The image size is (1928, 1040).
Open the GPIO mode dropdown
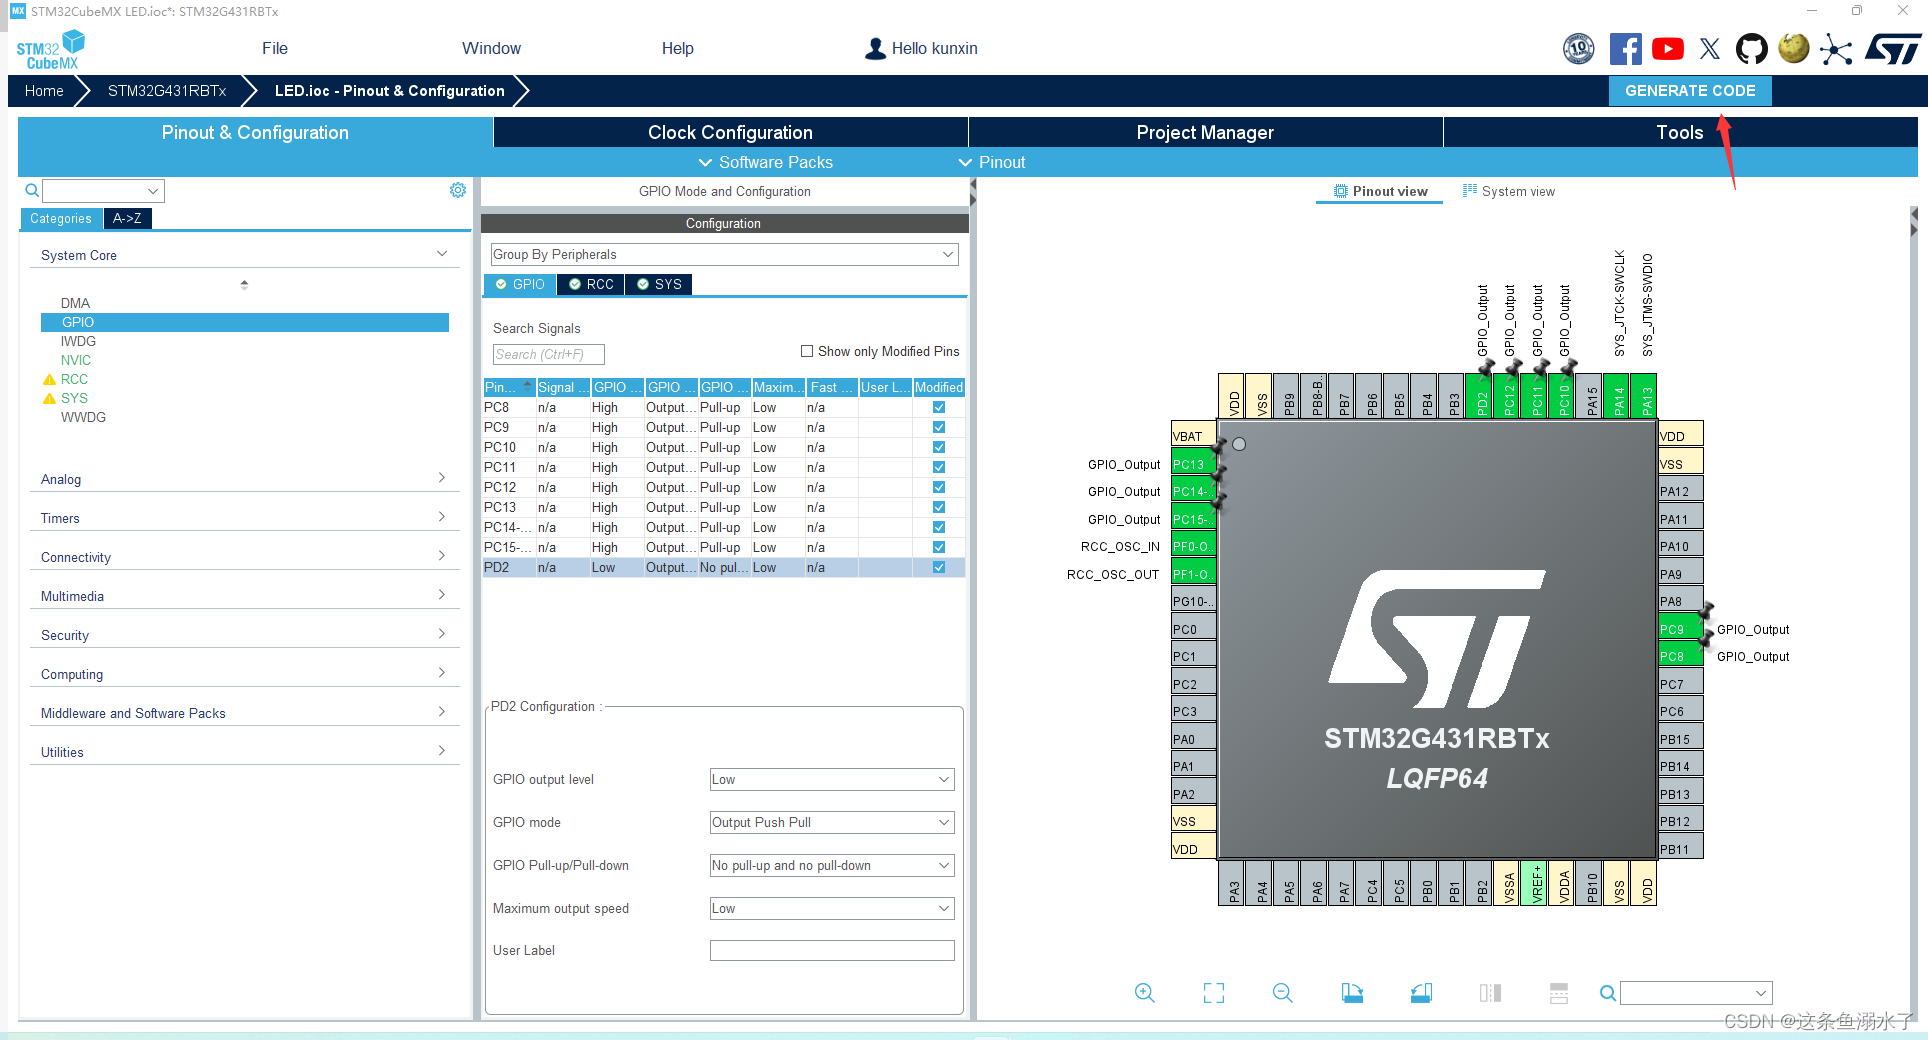point(832,822)
